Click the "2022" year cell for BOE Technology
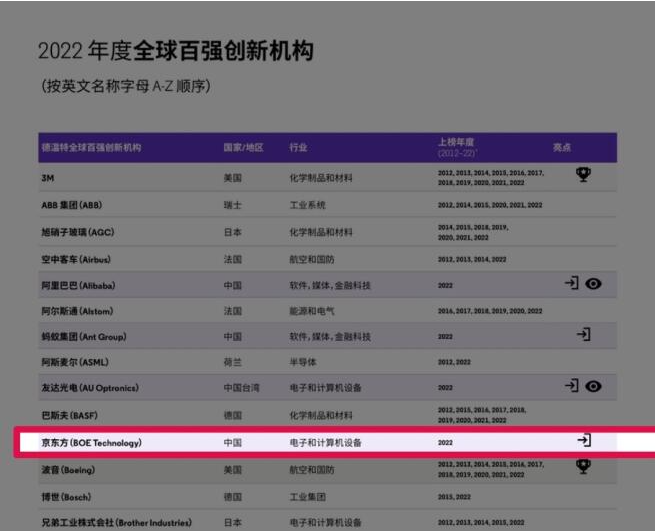 445,443
